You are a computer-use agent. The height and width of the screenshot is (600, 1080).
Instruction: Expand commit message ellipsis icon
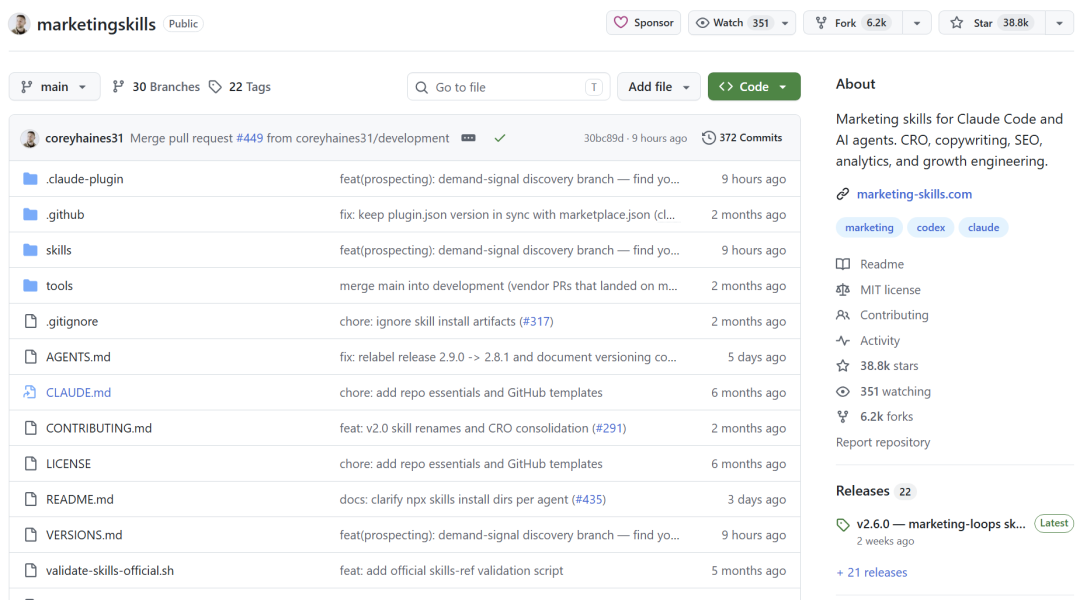(468, 138)
